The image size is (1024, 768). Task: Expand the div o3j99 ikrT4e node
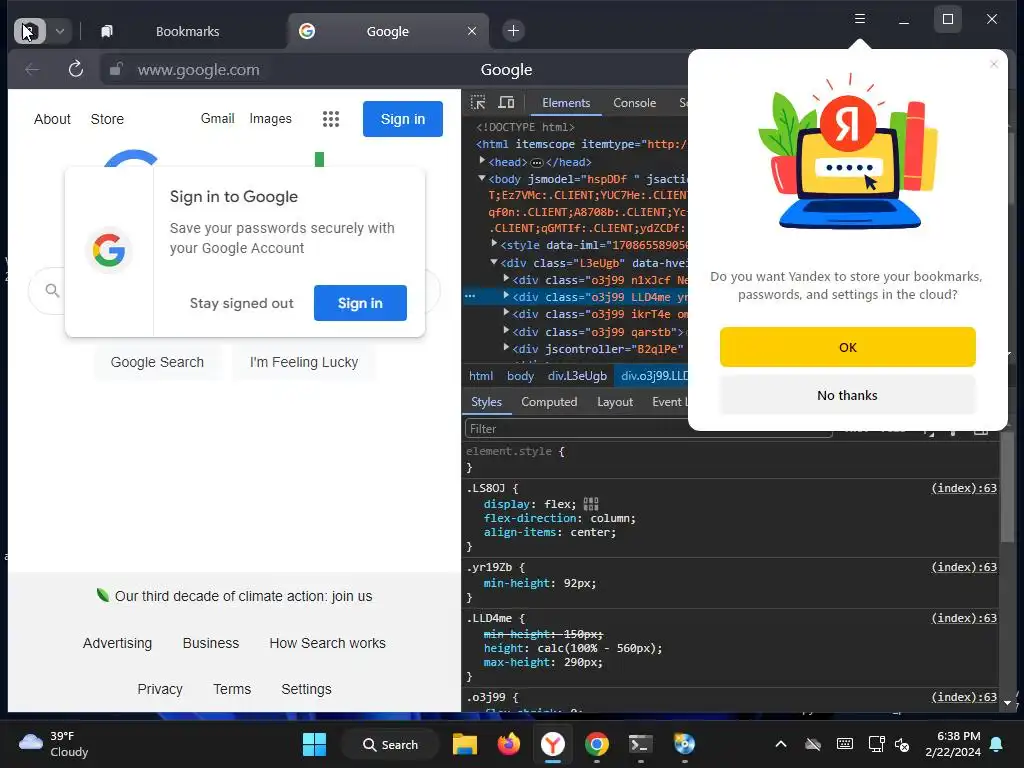pyautogui.click(x=506, y=313)
